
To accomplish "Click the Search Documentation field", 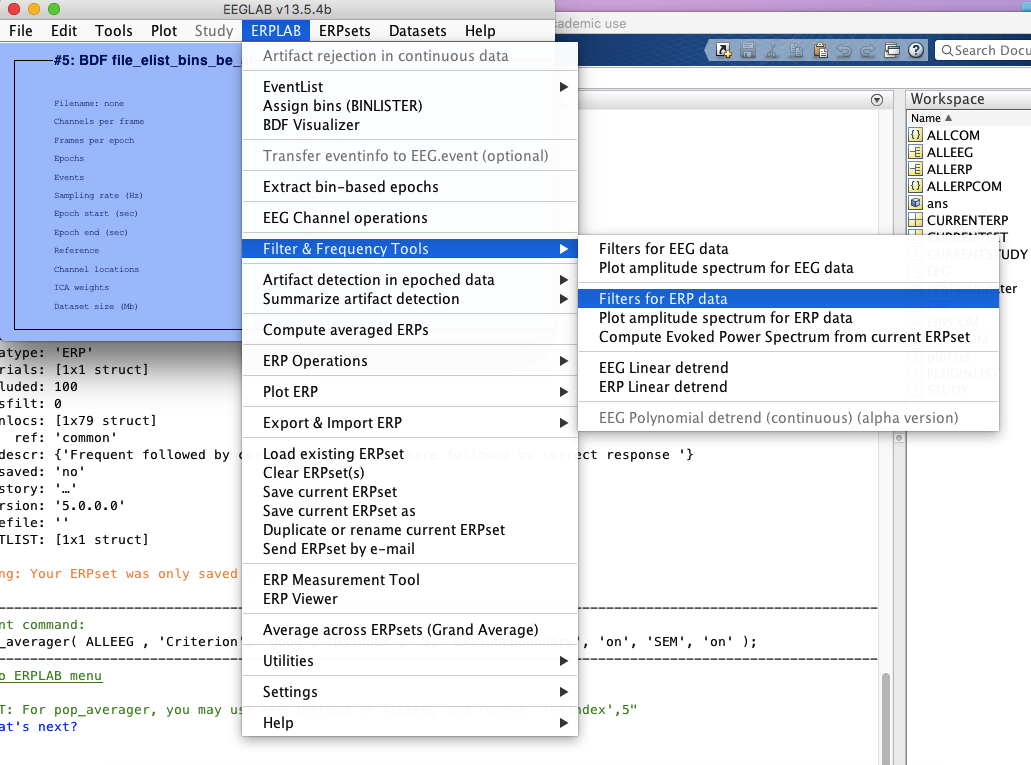I will pyautogui.click(x=984, y=51).
